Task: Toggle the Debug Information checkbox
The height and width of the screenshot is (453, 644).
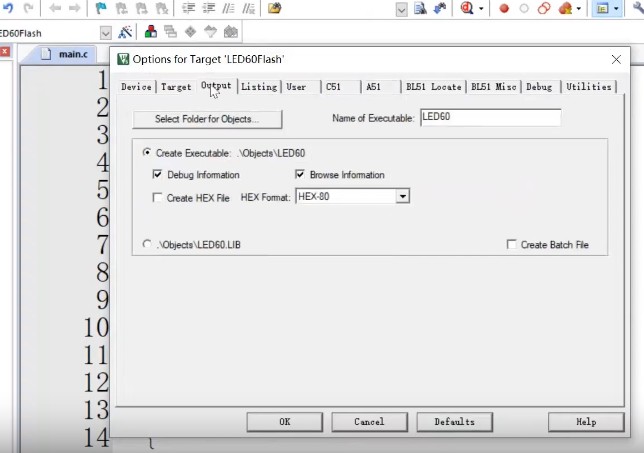Action: [157, 174]
